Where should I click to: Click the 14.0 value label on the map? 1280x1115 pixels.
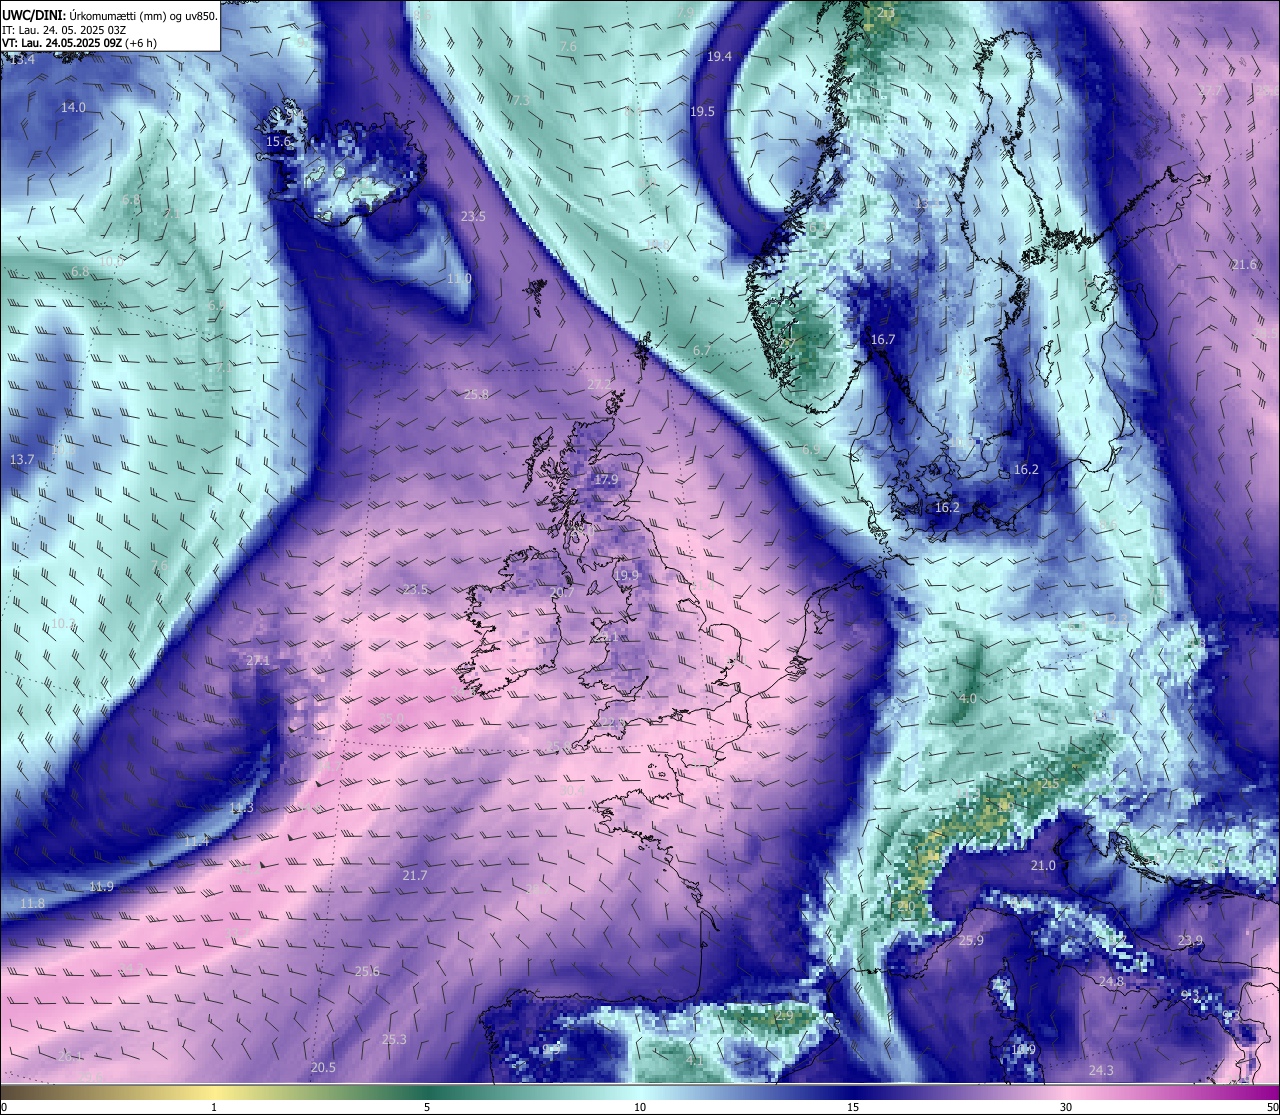coord(73,107)
